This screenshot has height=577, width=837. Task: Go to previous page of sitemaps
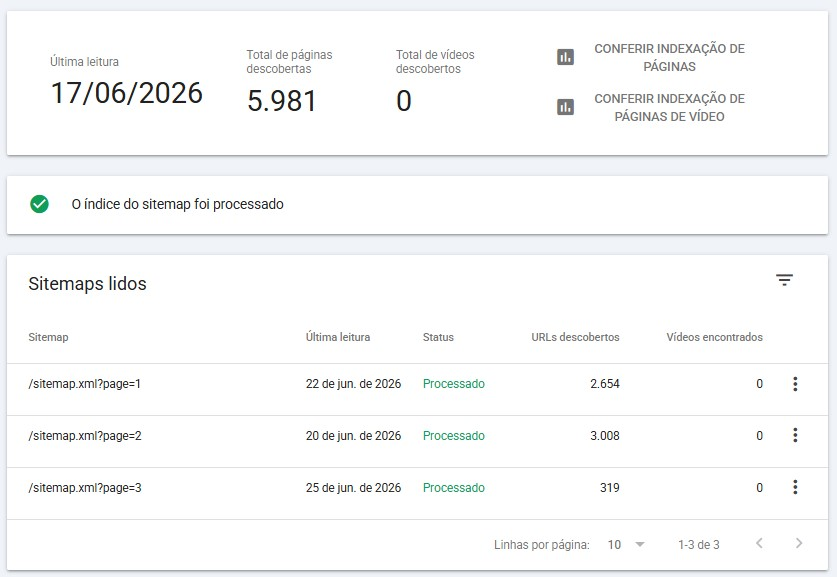click(759, 543)
